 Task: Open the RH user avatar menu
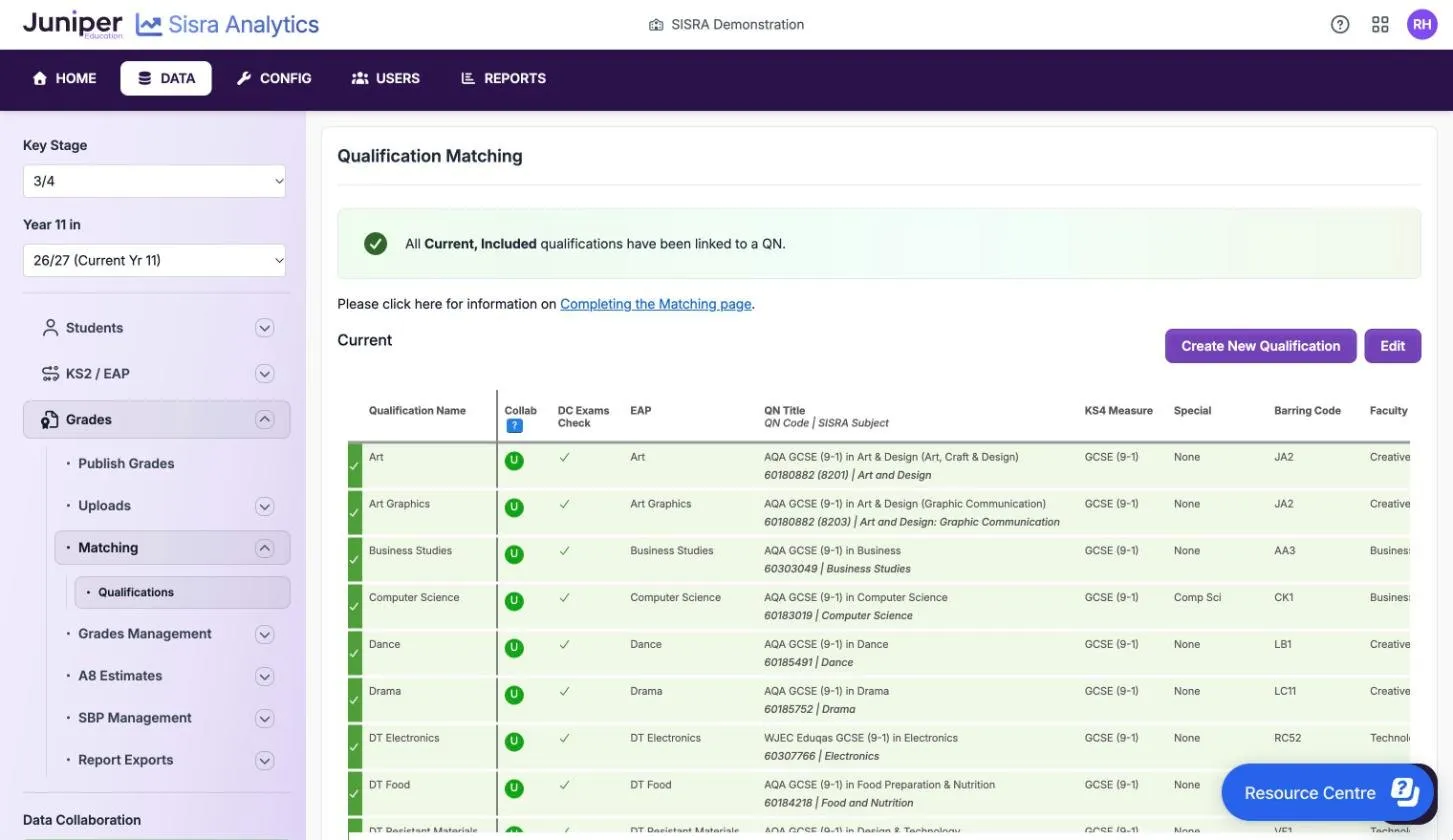point(1422,25)
